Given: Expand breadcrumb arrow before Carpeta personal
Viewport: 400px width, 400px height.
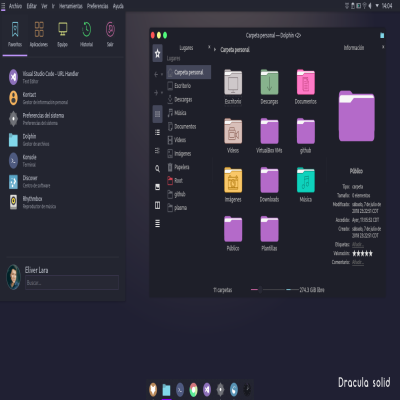Looking at the screenshot, I should tap(215, 50).
